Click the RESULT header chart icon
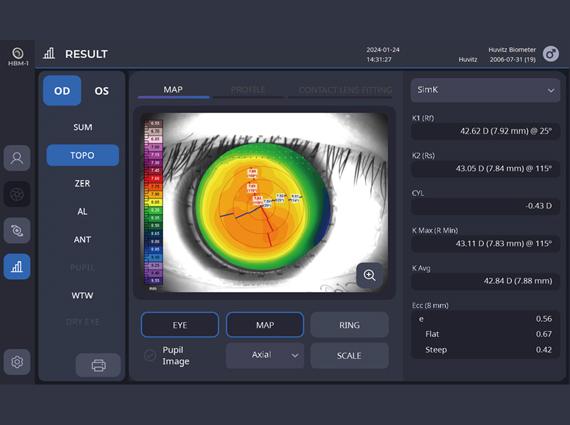This screenshot has width=570, height=425. (x=49, y=54)
